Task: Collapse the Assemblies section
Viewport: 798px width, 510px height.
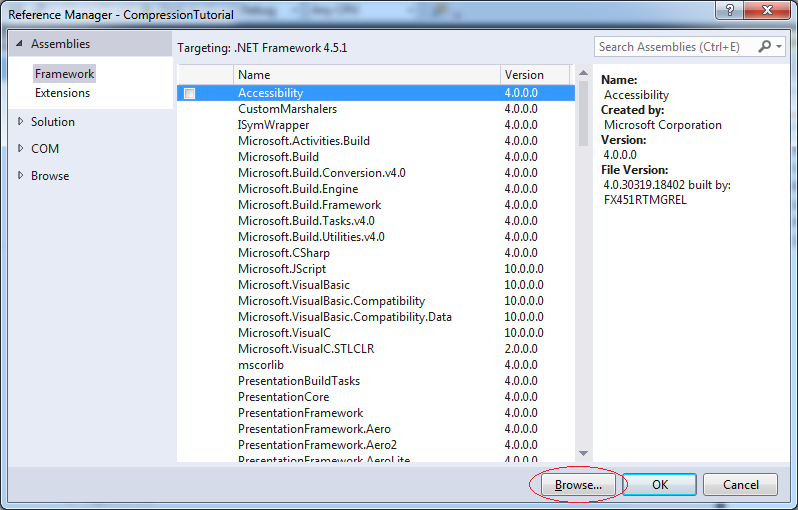Action: pyautogui.click(x=19, y=44)
